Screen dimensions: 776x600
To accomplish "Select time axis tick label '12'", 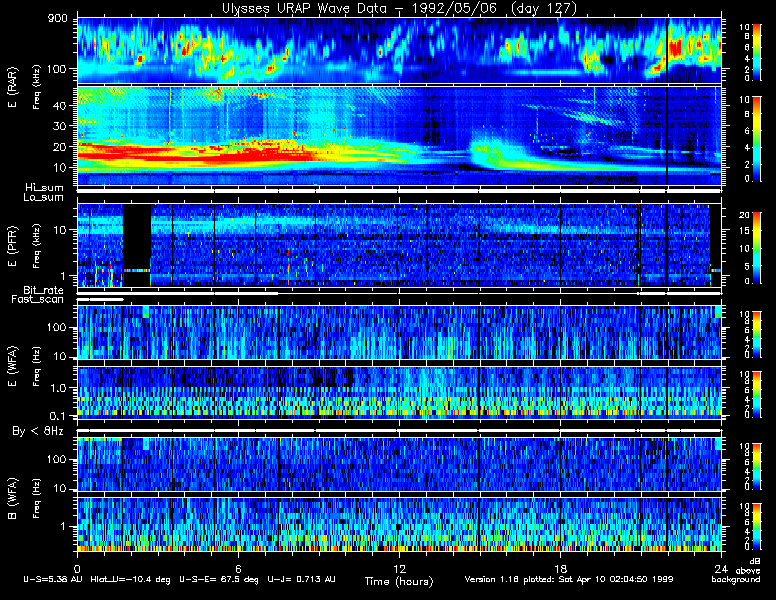I will 399,569.
